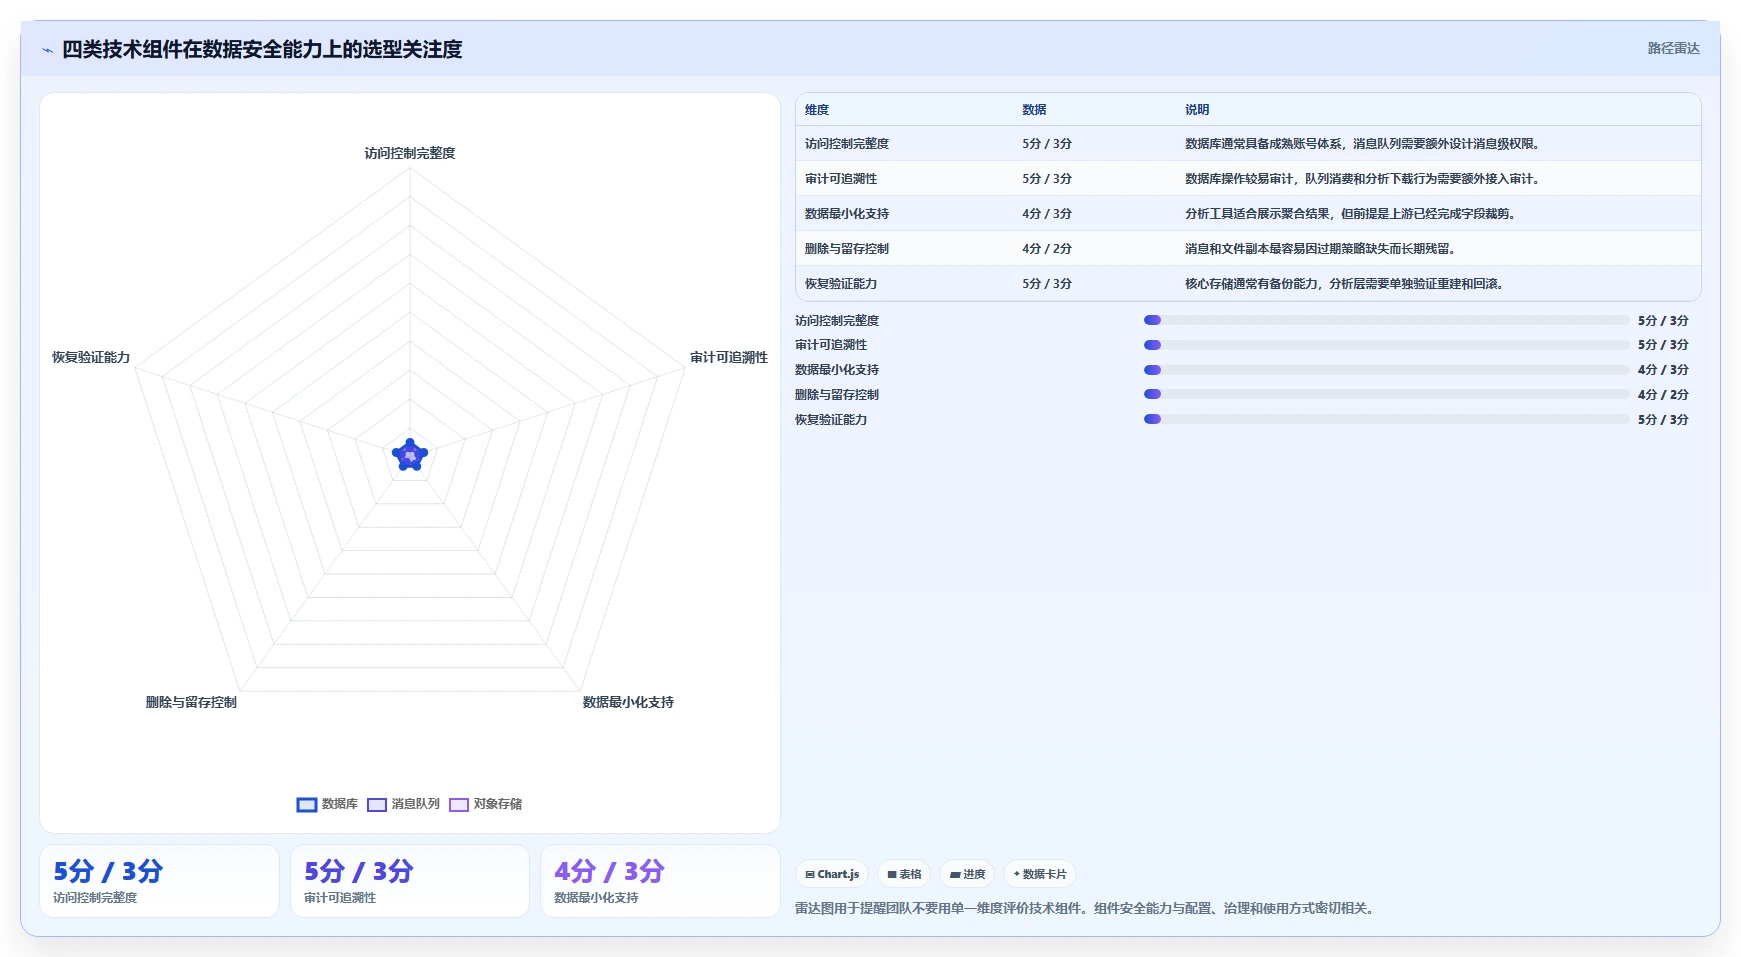Click the 审计可追溯性 axis label on radar
1741x957 pixels.
tap(729, 357)
